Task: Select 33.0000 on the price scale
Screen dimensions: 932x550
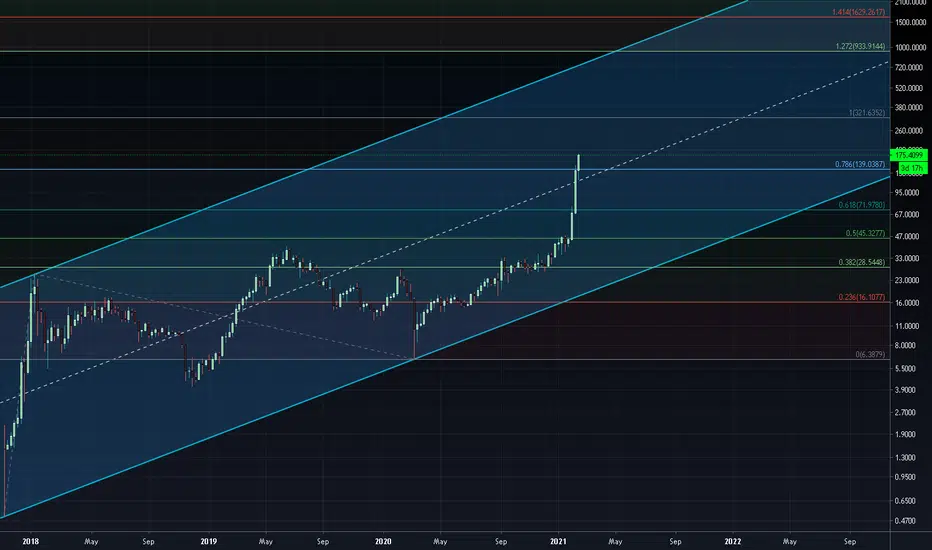Action: point(908,259)
